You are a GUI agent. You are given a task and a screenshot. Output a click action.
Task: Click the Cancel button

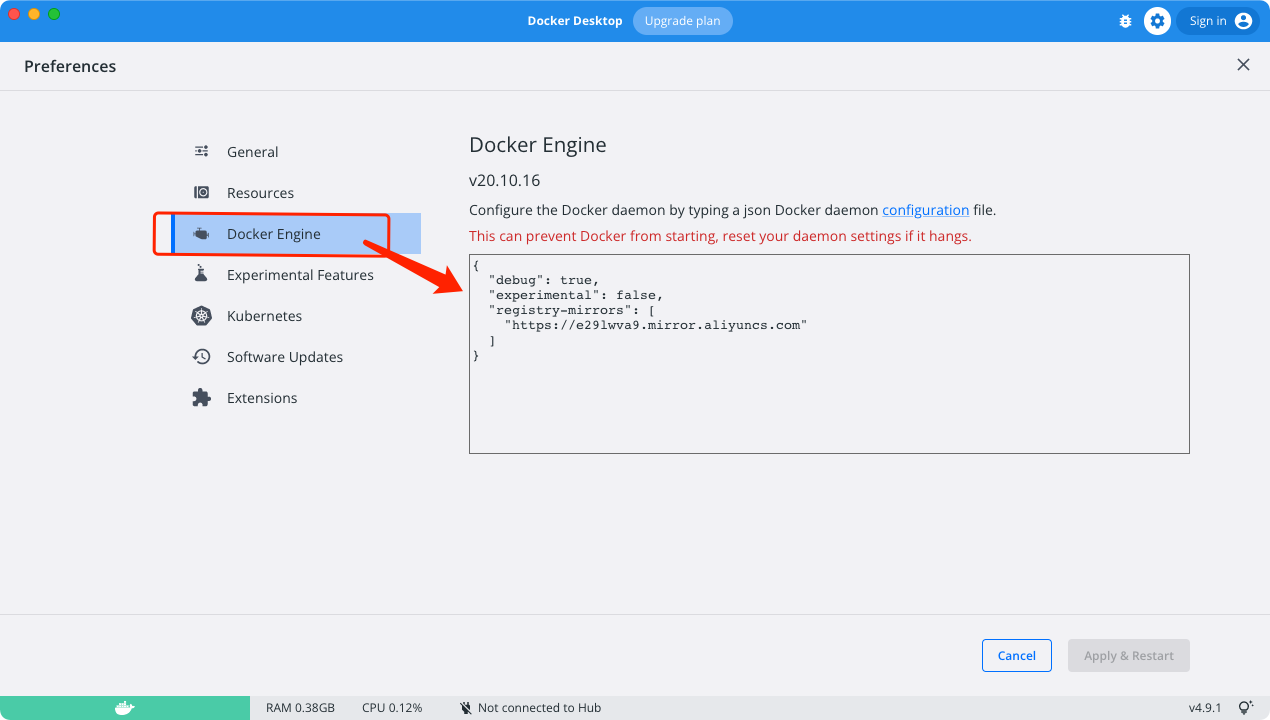tap(1016, 655)
